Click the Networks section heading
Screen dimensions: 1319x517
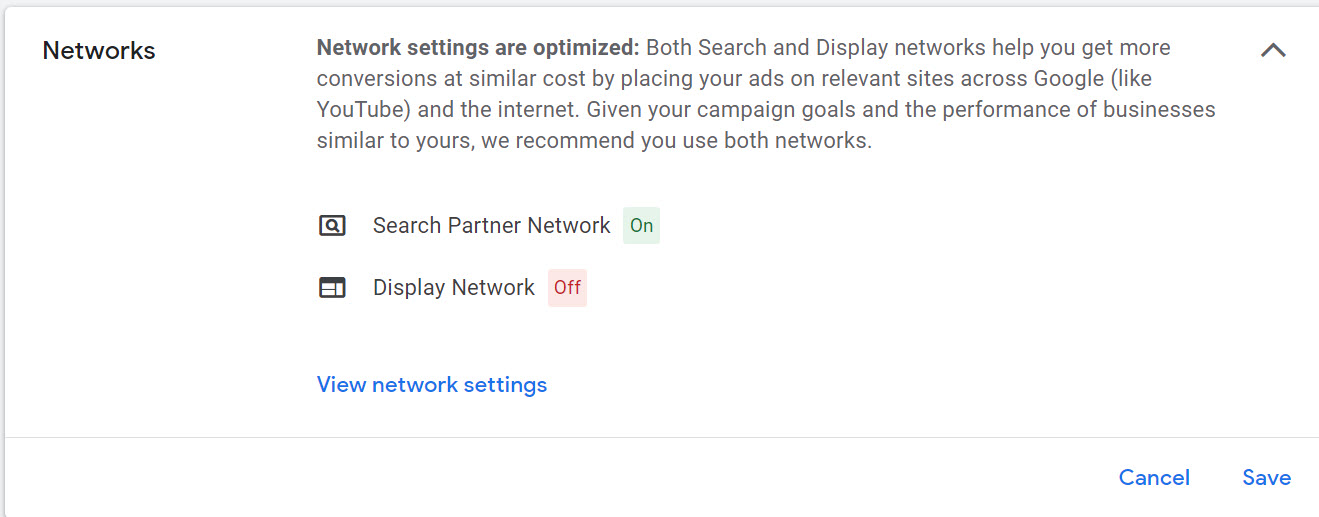[x=99, y=51]
